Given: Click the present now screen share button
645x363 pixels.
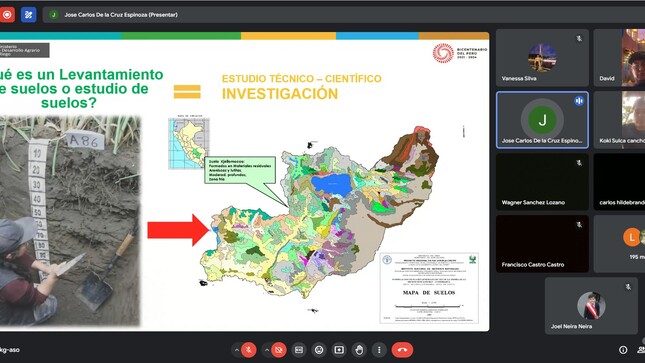Looking at the screenshot, I should pyautogui.click(x=339, y=350).
